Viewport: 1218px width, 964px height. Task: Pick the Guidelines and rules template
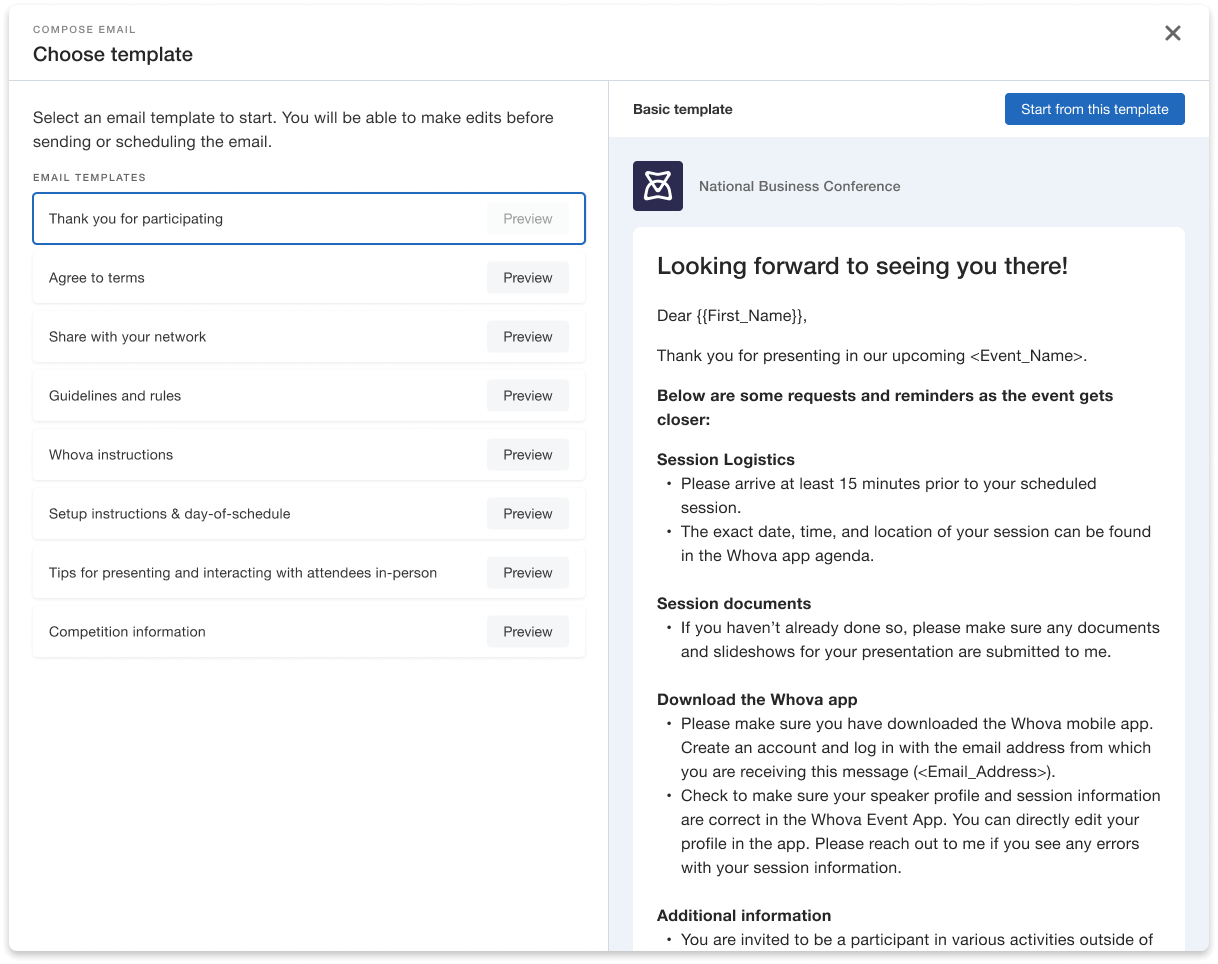[x=115, y=396]
